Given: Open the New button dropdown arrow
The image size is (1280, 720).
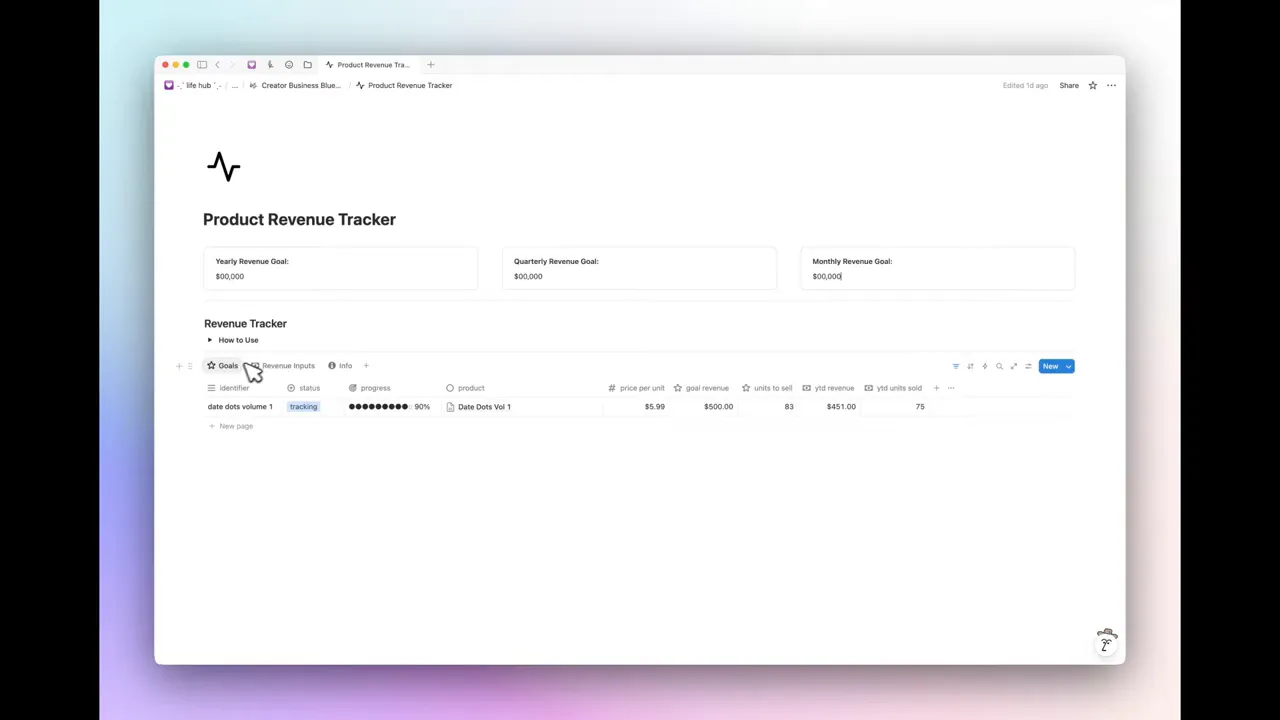Looking at the screenshot, I should (x=1067, y=366).
